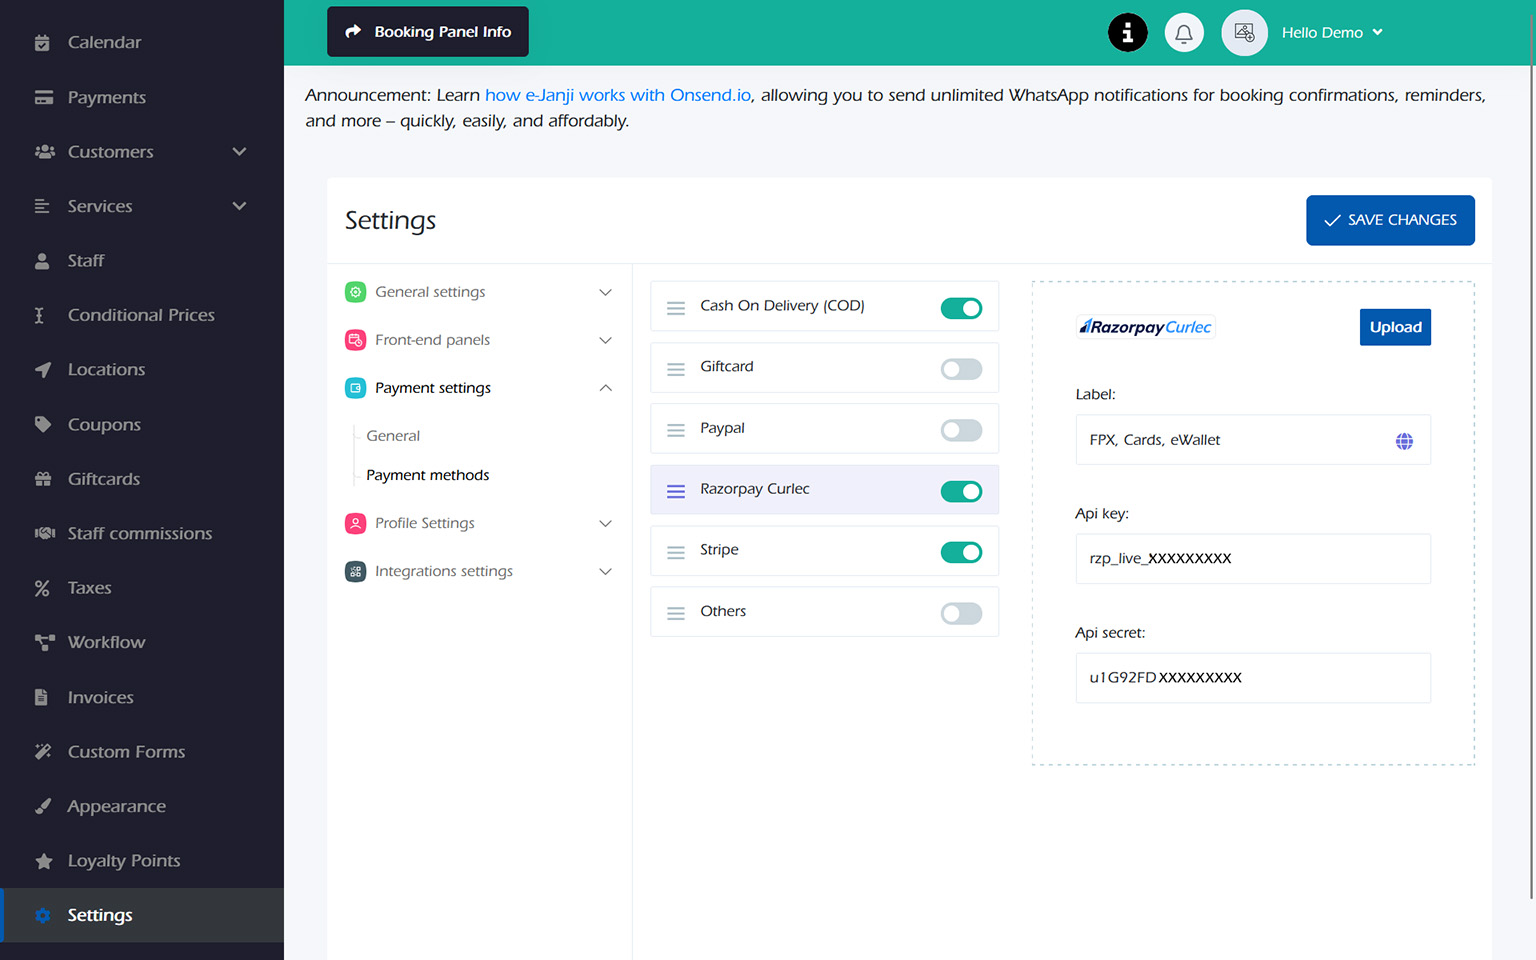
Task: Click the drag handle for Others
Action: 676,613
